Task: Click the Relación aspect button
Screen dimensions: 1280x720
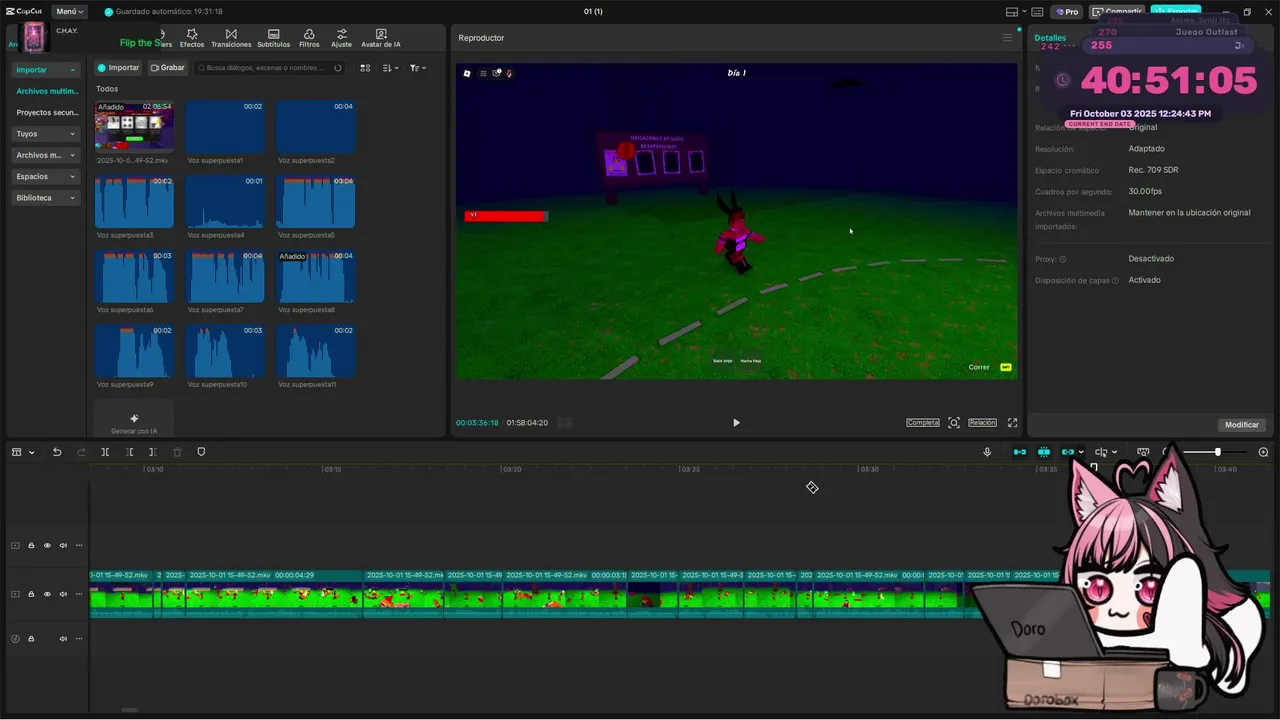Action: click(982, 423)
